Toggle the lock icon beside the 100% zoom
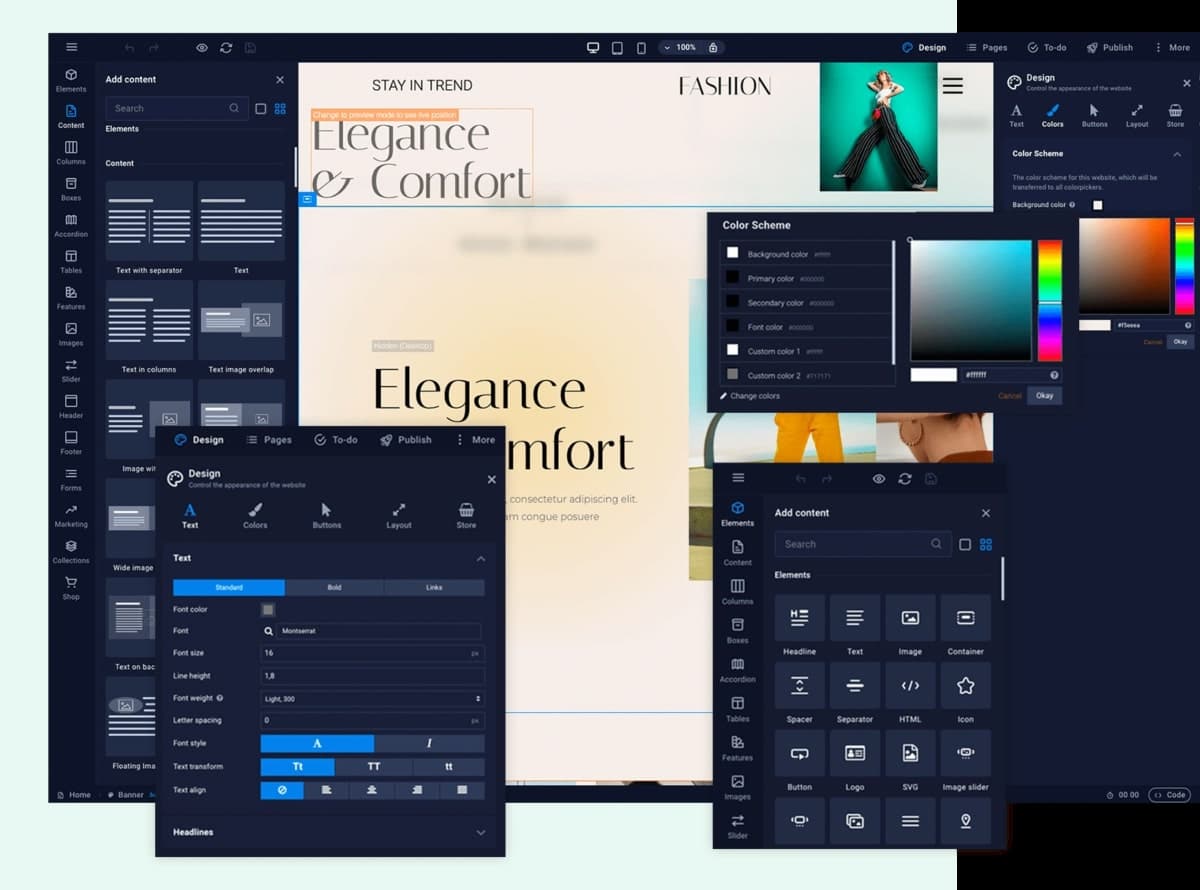The width and height of the screenshot is (1200, 890). (713, 47)
